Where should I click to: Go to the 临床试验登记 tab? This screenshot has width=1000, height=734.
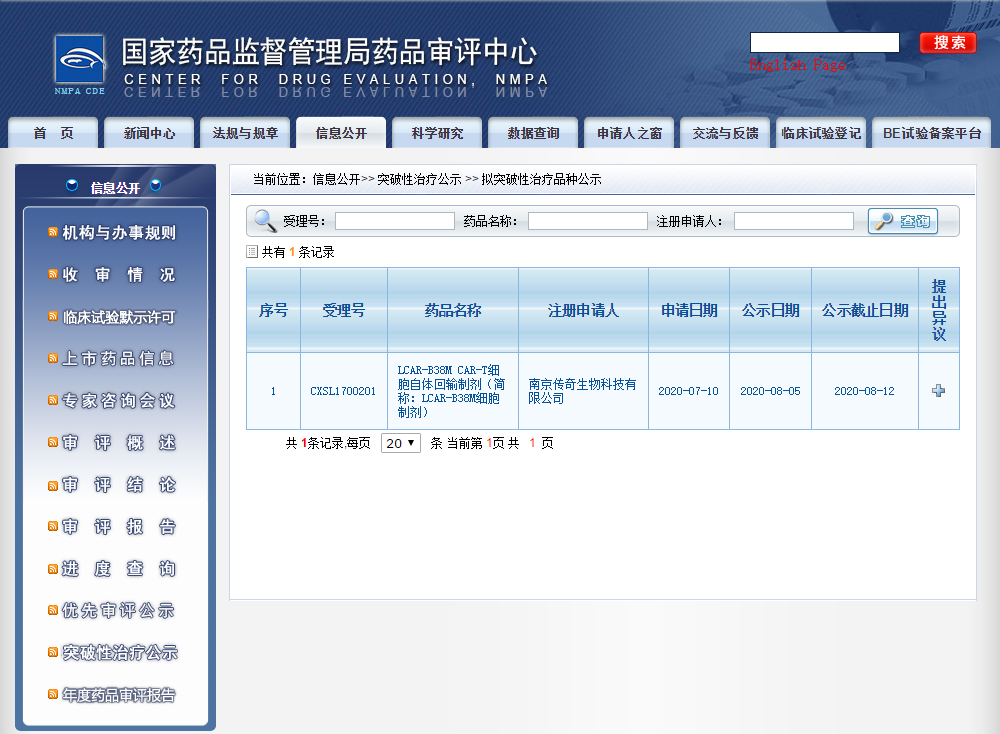click(820, 133)
